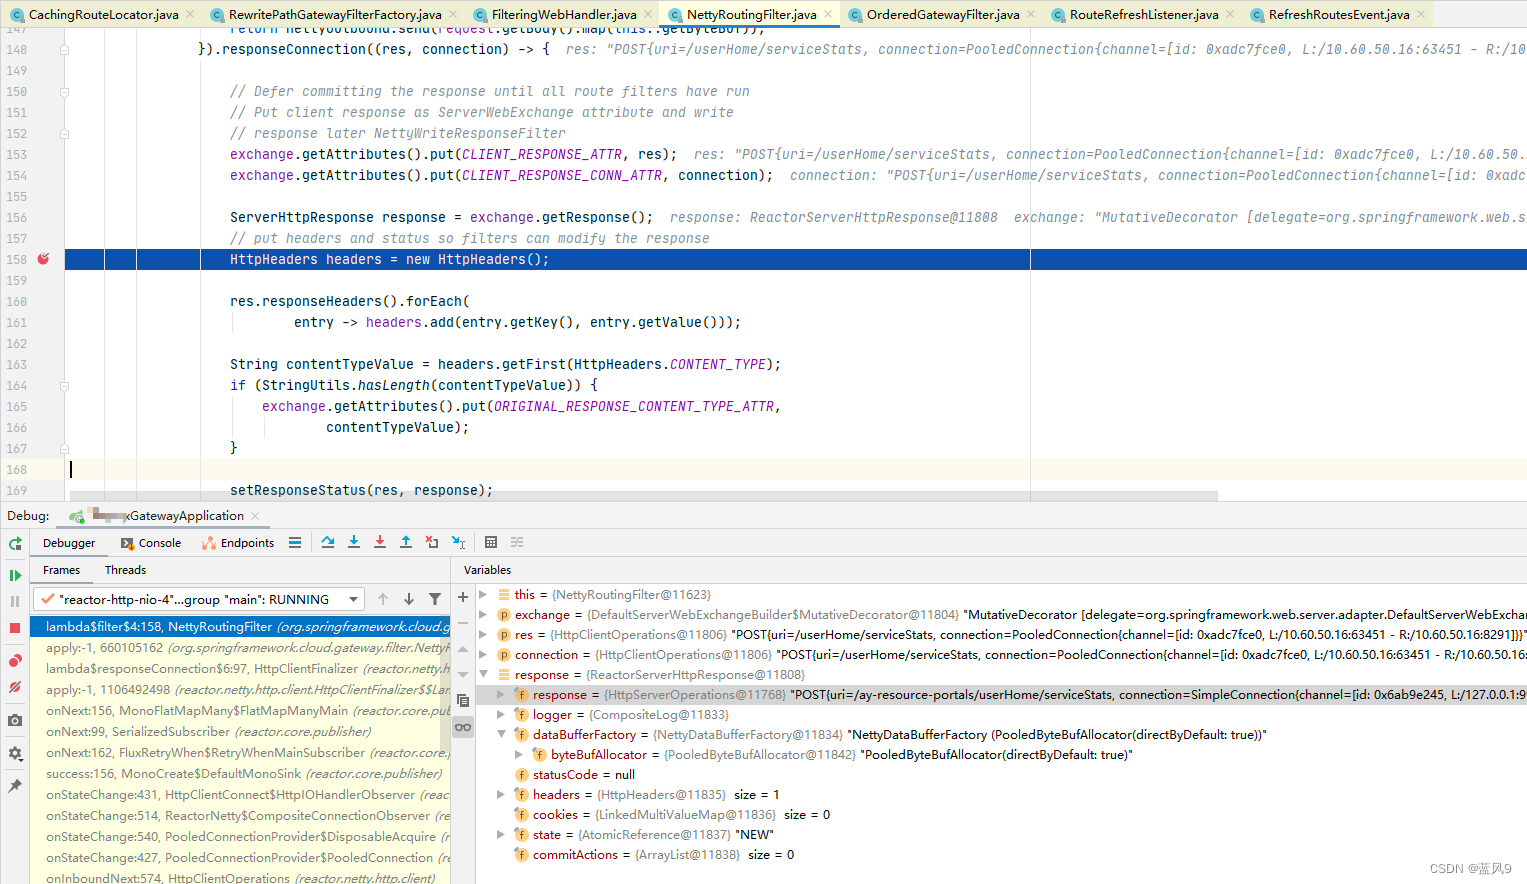Collapse 'dataBufferFactory' field node
The height and width of the screenshot is (884, 1527).
tap(501, 734)
